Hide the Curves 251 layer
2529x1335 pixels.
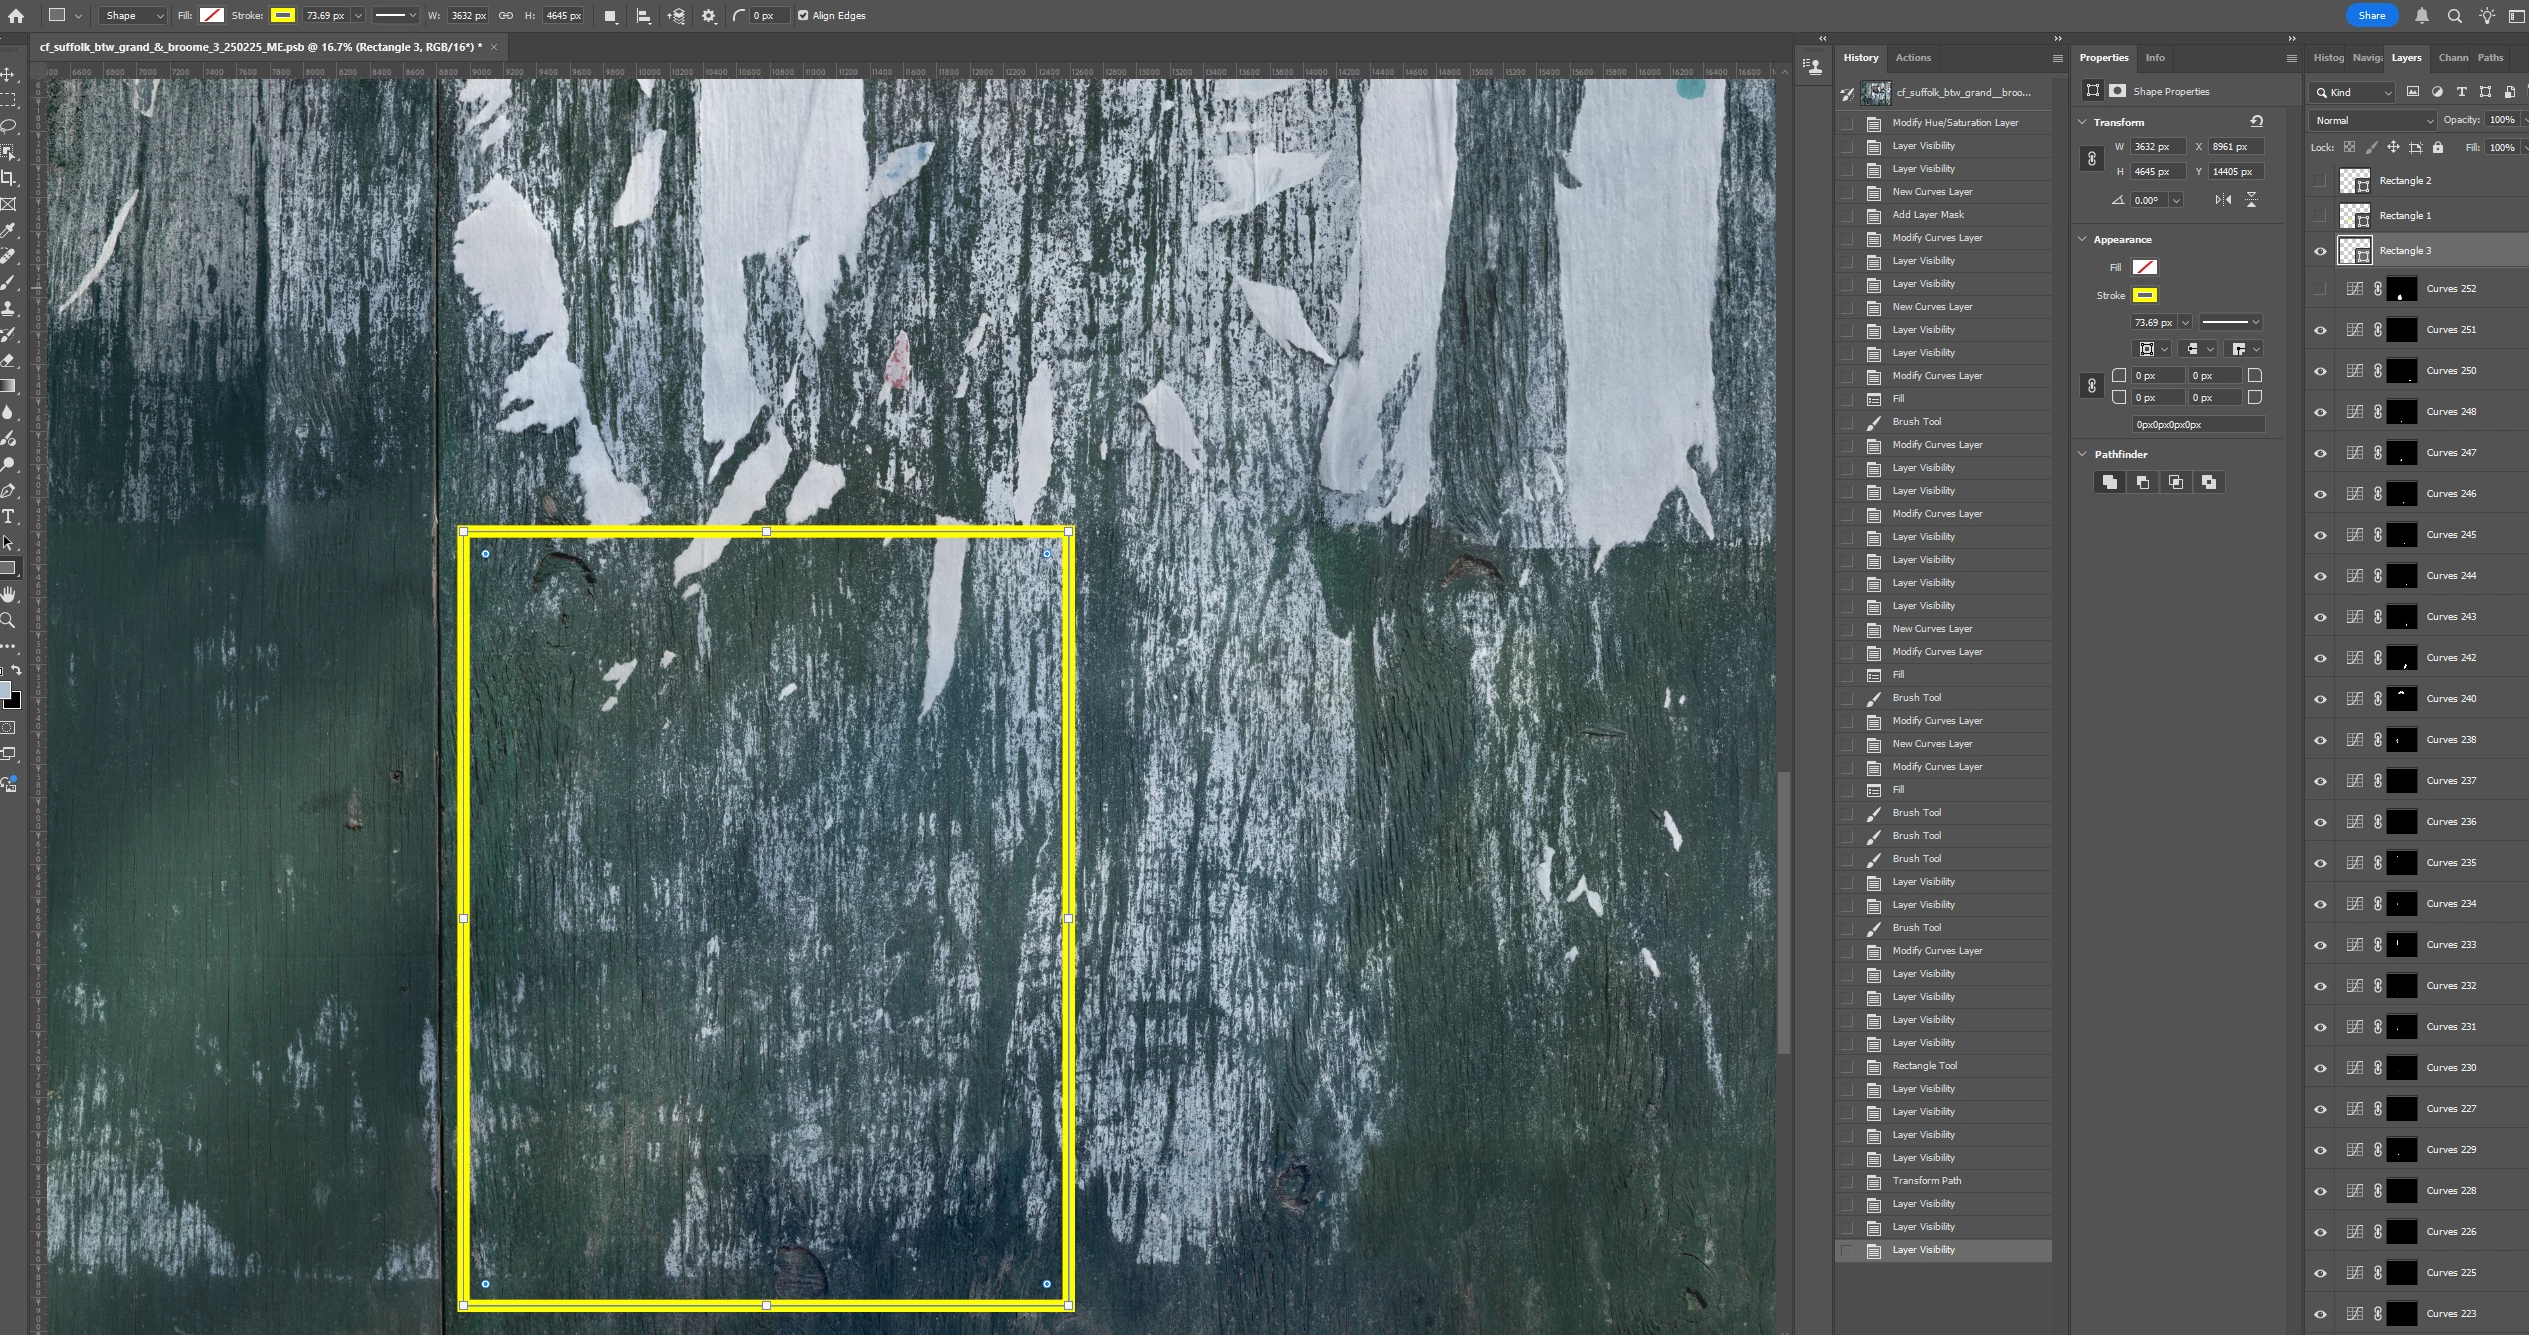point(2320,330)
